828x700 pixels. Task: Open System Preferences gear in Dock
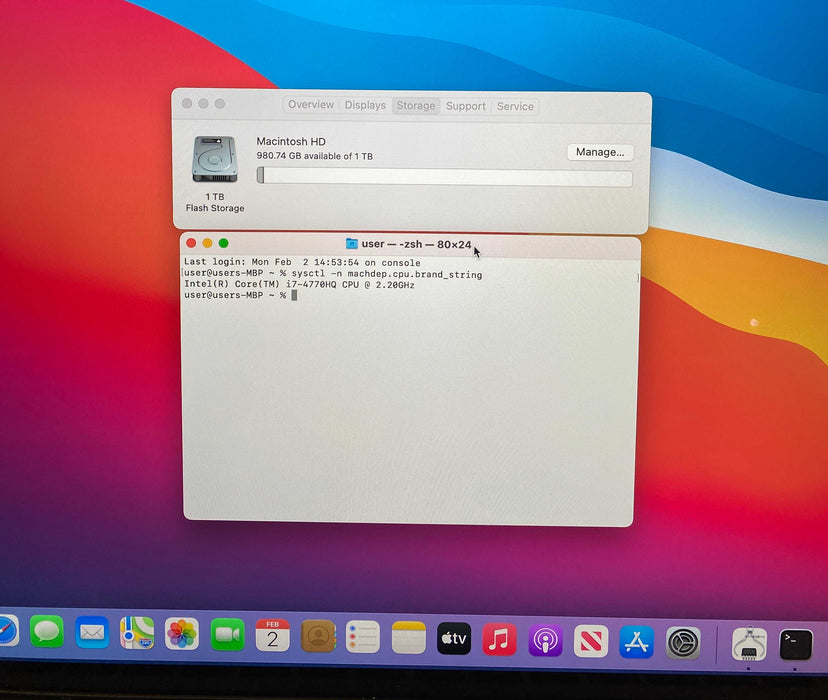click(x=683, y=644)
